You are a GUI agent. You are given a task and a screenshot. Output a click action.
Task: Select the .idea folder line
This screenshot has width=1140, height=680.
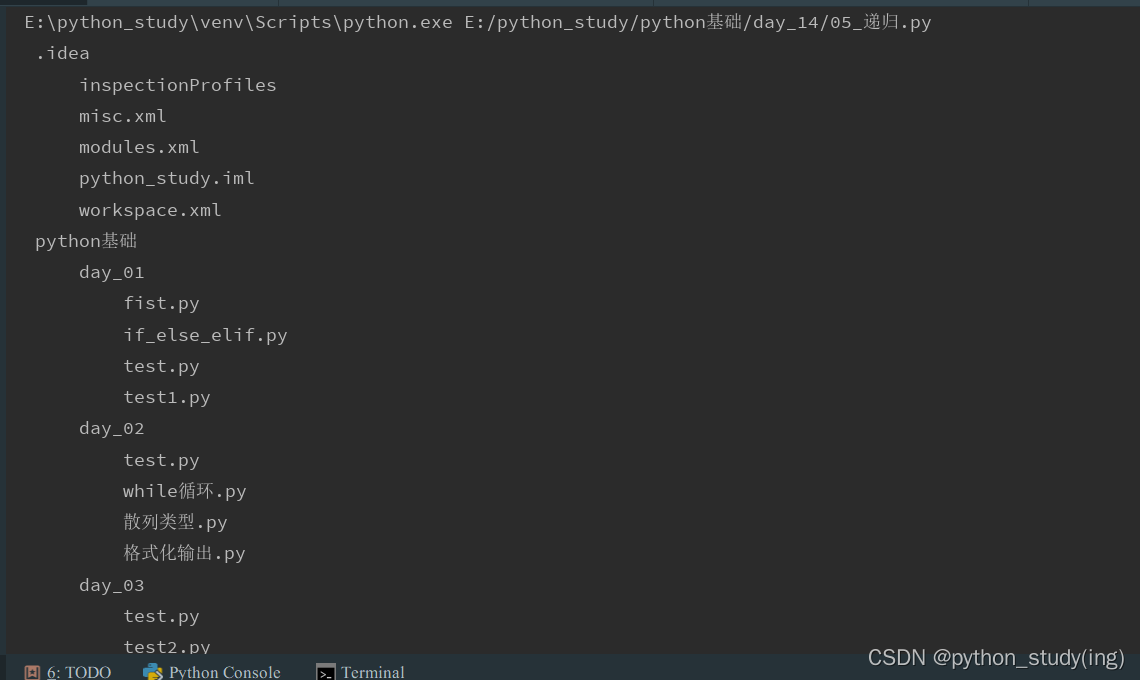point(62,52)
